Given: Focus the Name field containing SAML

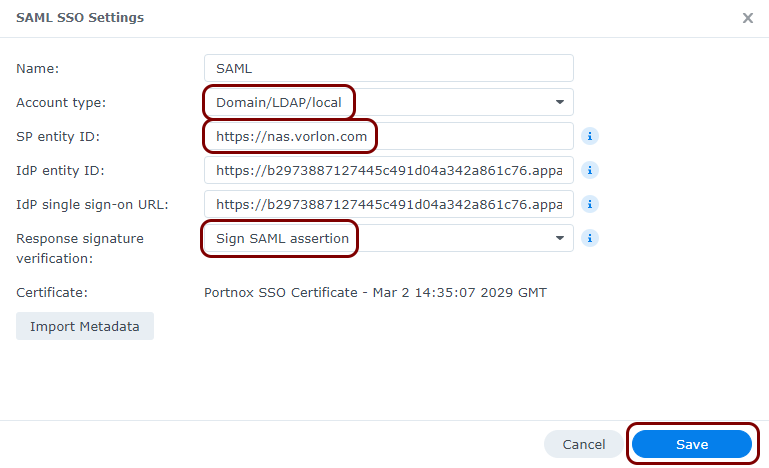Looking at the screenshot, I should 388,68.
